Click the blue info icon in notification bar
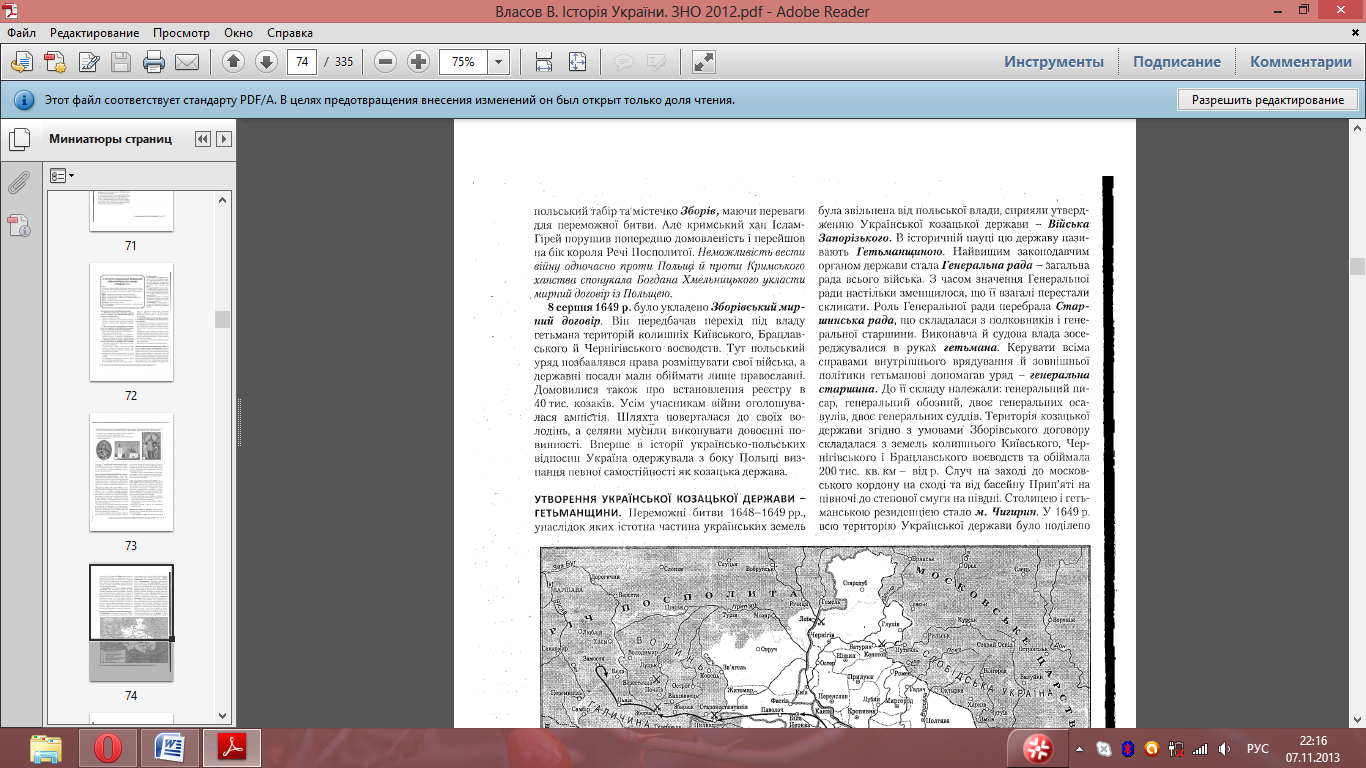 click(x=23, y=100)
